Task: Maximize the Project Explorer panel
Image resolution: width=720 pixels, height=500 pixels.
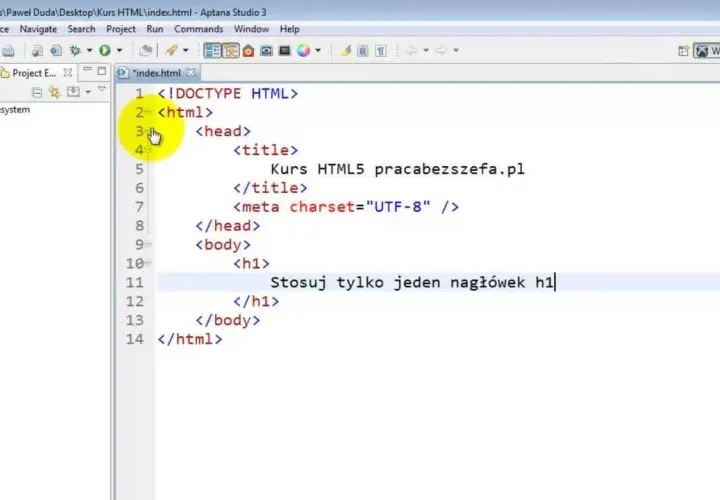Action: pos(101,71)
